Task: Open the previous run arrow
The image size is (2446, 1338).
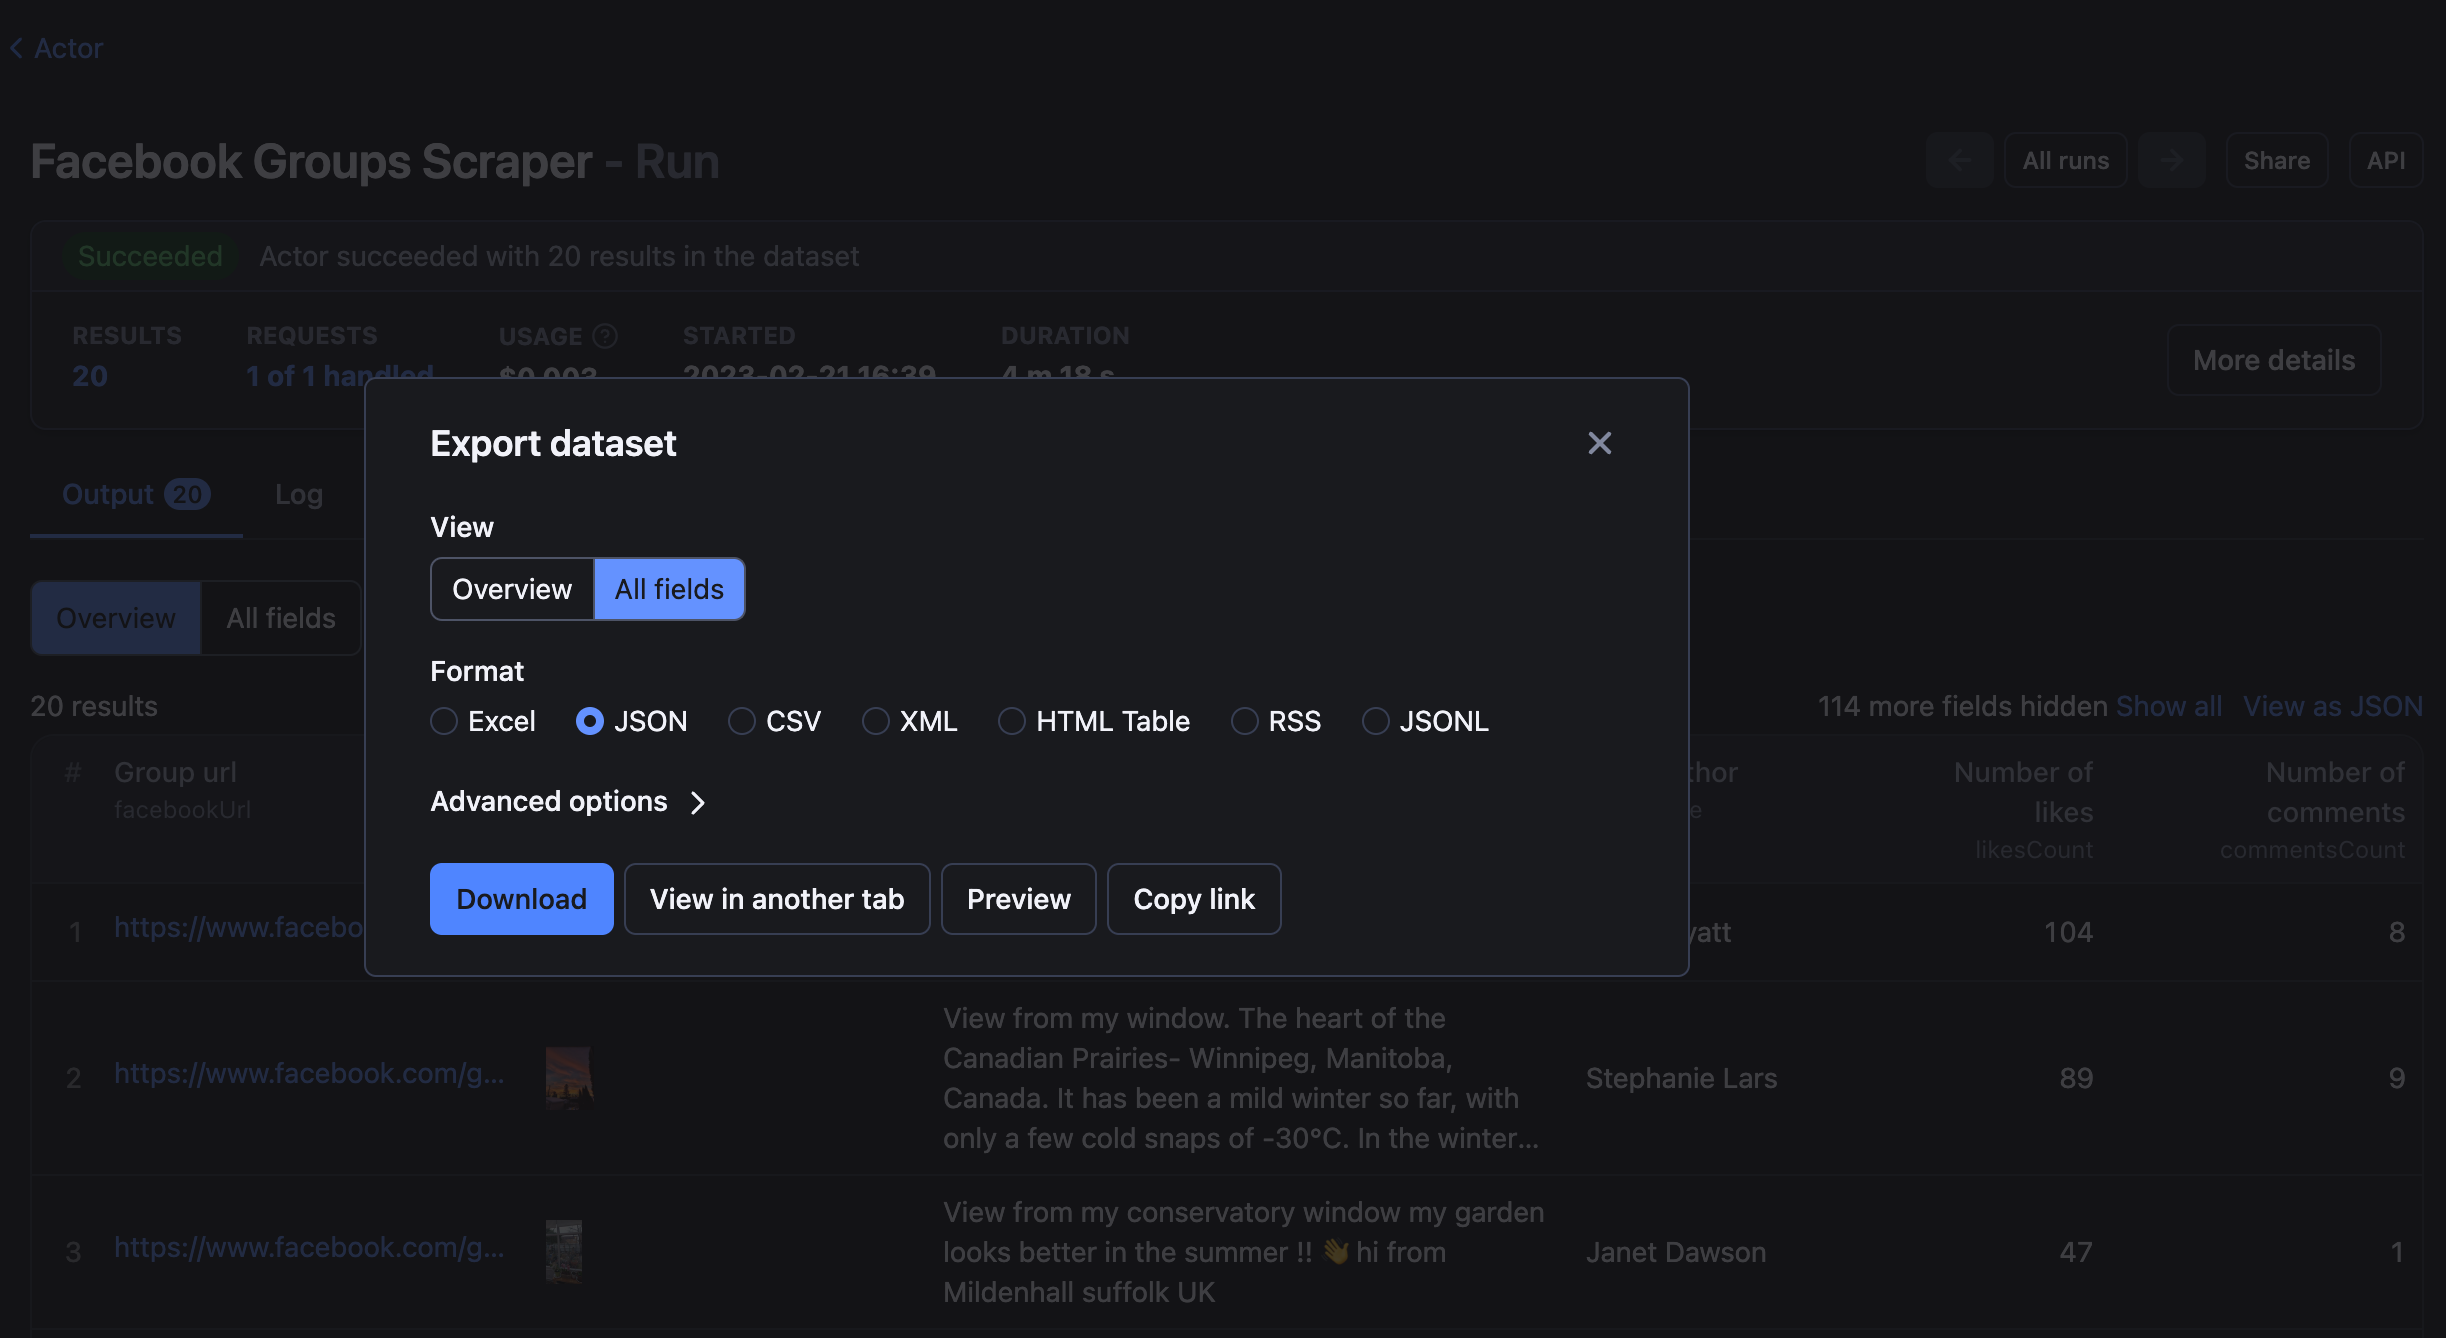Action: pyautogui.click(x=1960, y=160)
